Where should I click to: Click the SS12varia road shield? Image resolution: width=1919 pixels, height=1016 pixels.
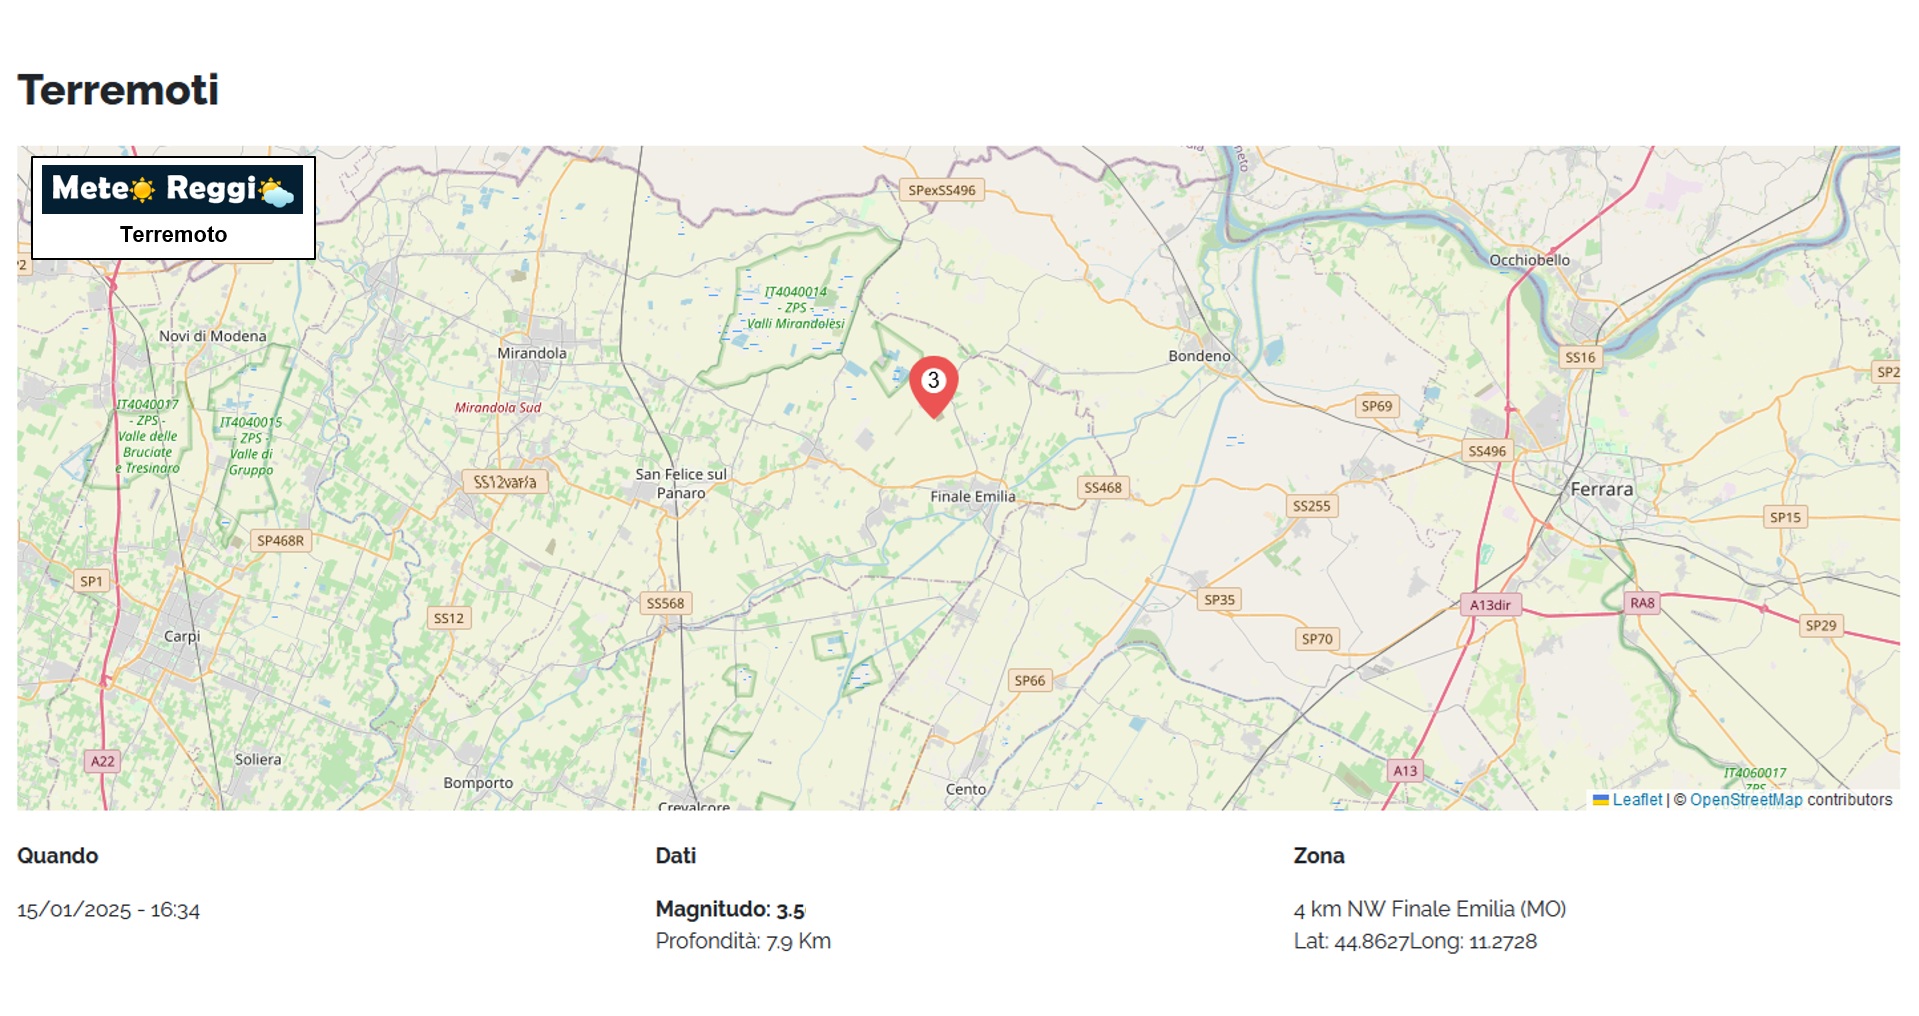click(x=504, y=482)
